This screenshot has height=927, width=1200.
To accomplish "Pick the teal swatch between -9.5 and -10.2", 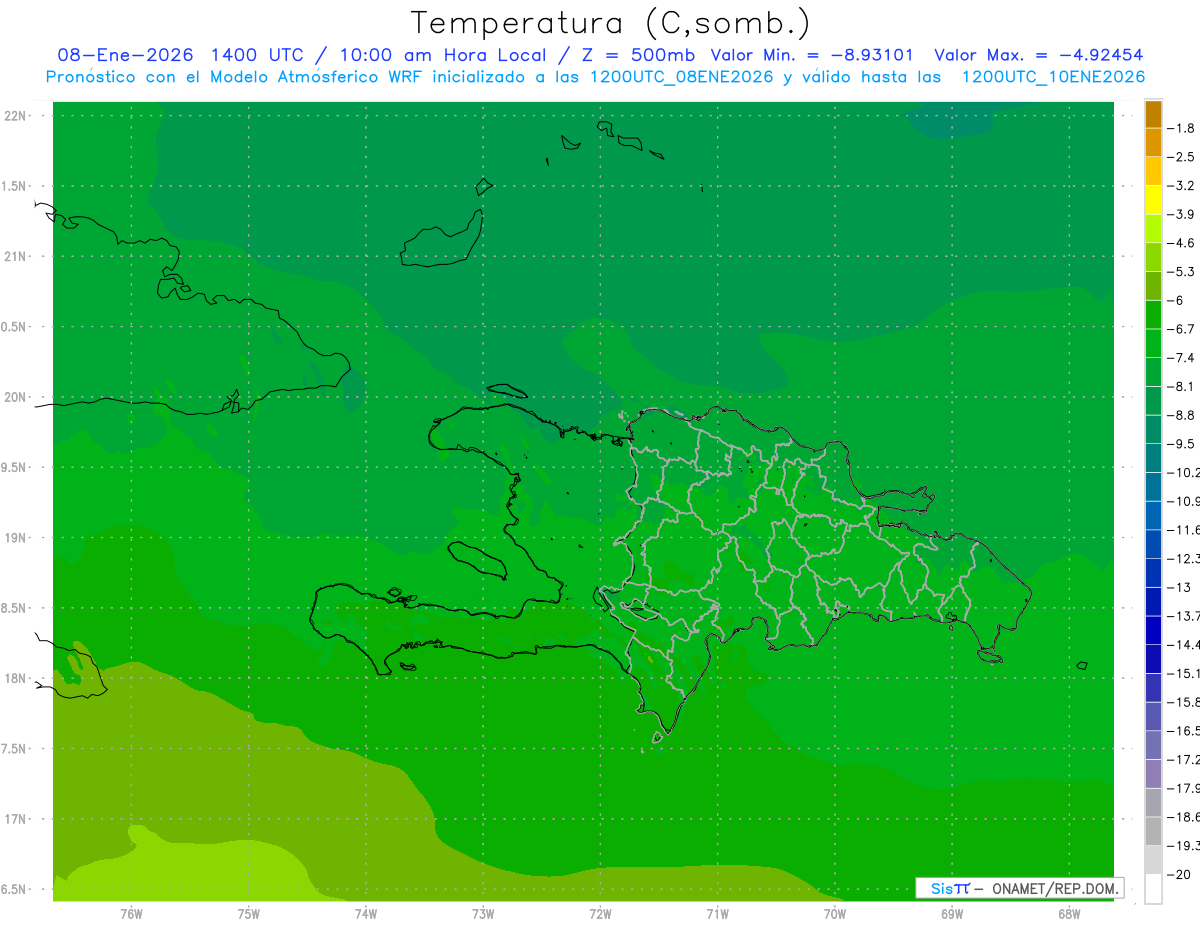I will tap(1153, 458).
